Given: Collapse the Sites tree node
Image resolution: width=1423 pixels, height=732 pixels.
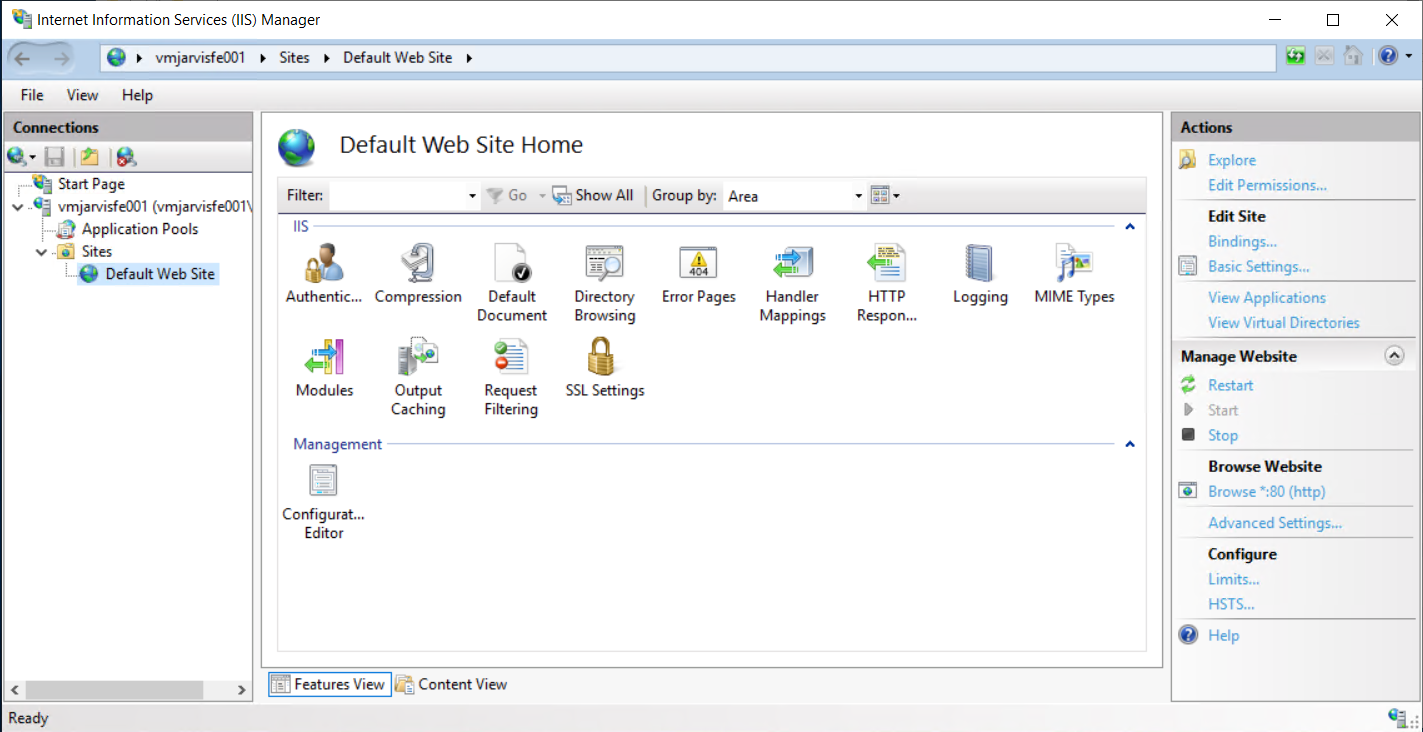Looking at the screenshot, I should pos(41,251).
